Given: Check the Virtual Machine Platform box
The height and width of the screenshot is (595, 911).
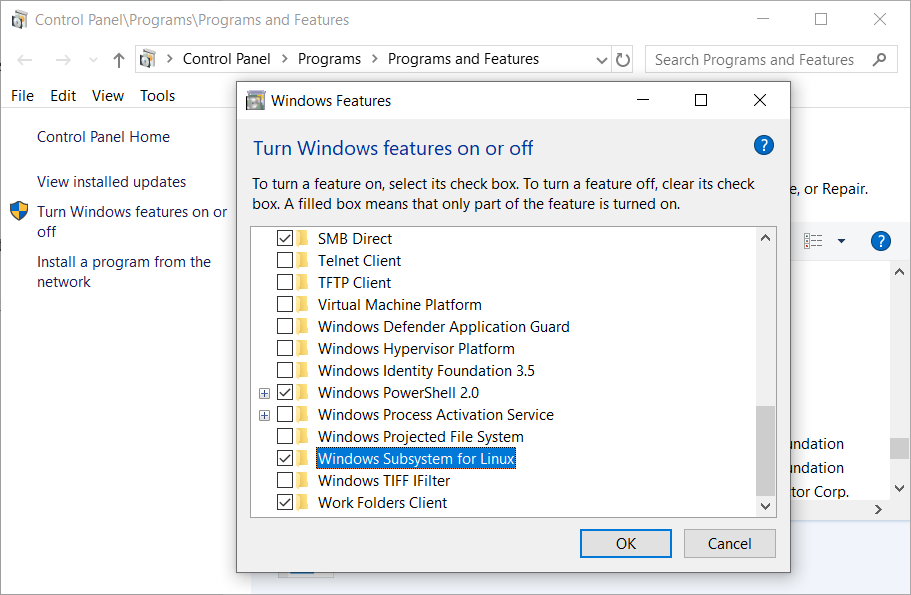Looking at the screenshot, I should coord(285,304).
